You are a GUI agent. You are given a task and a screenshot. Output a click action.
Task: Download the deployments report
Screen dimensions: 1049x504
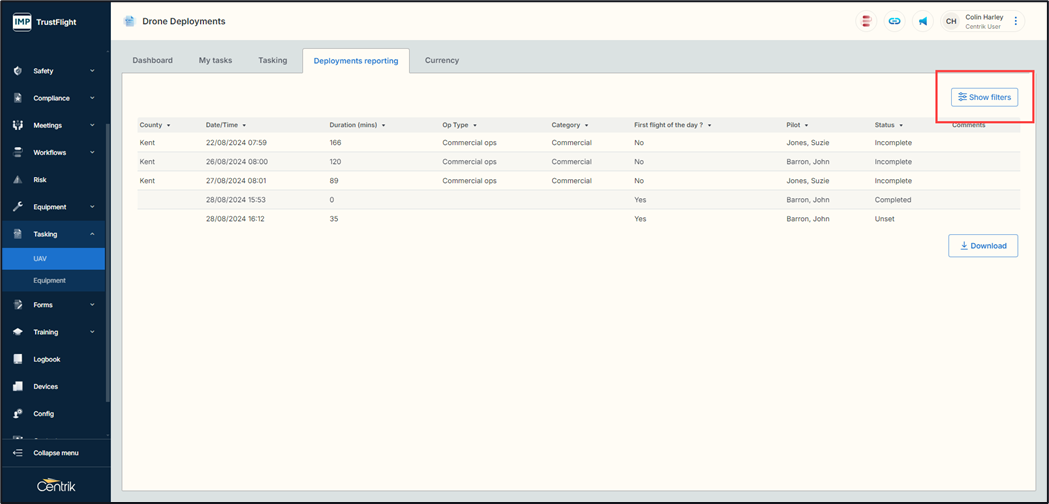pos(982,246)
